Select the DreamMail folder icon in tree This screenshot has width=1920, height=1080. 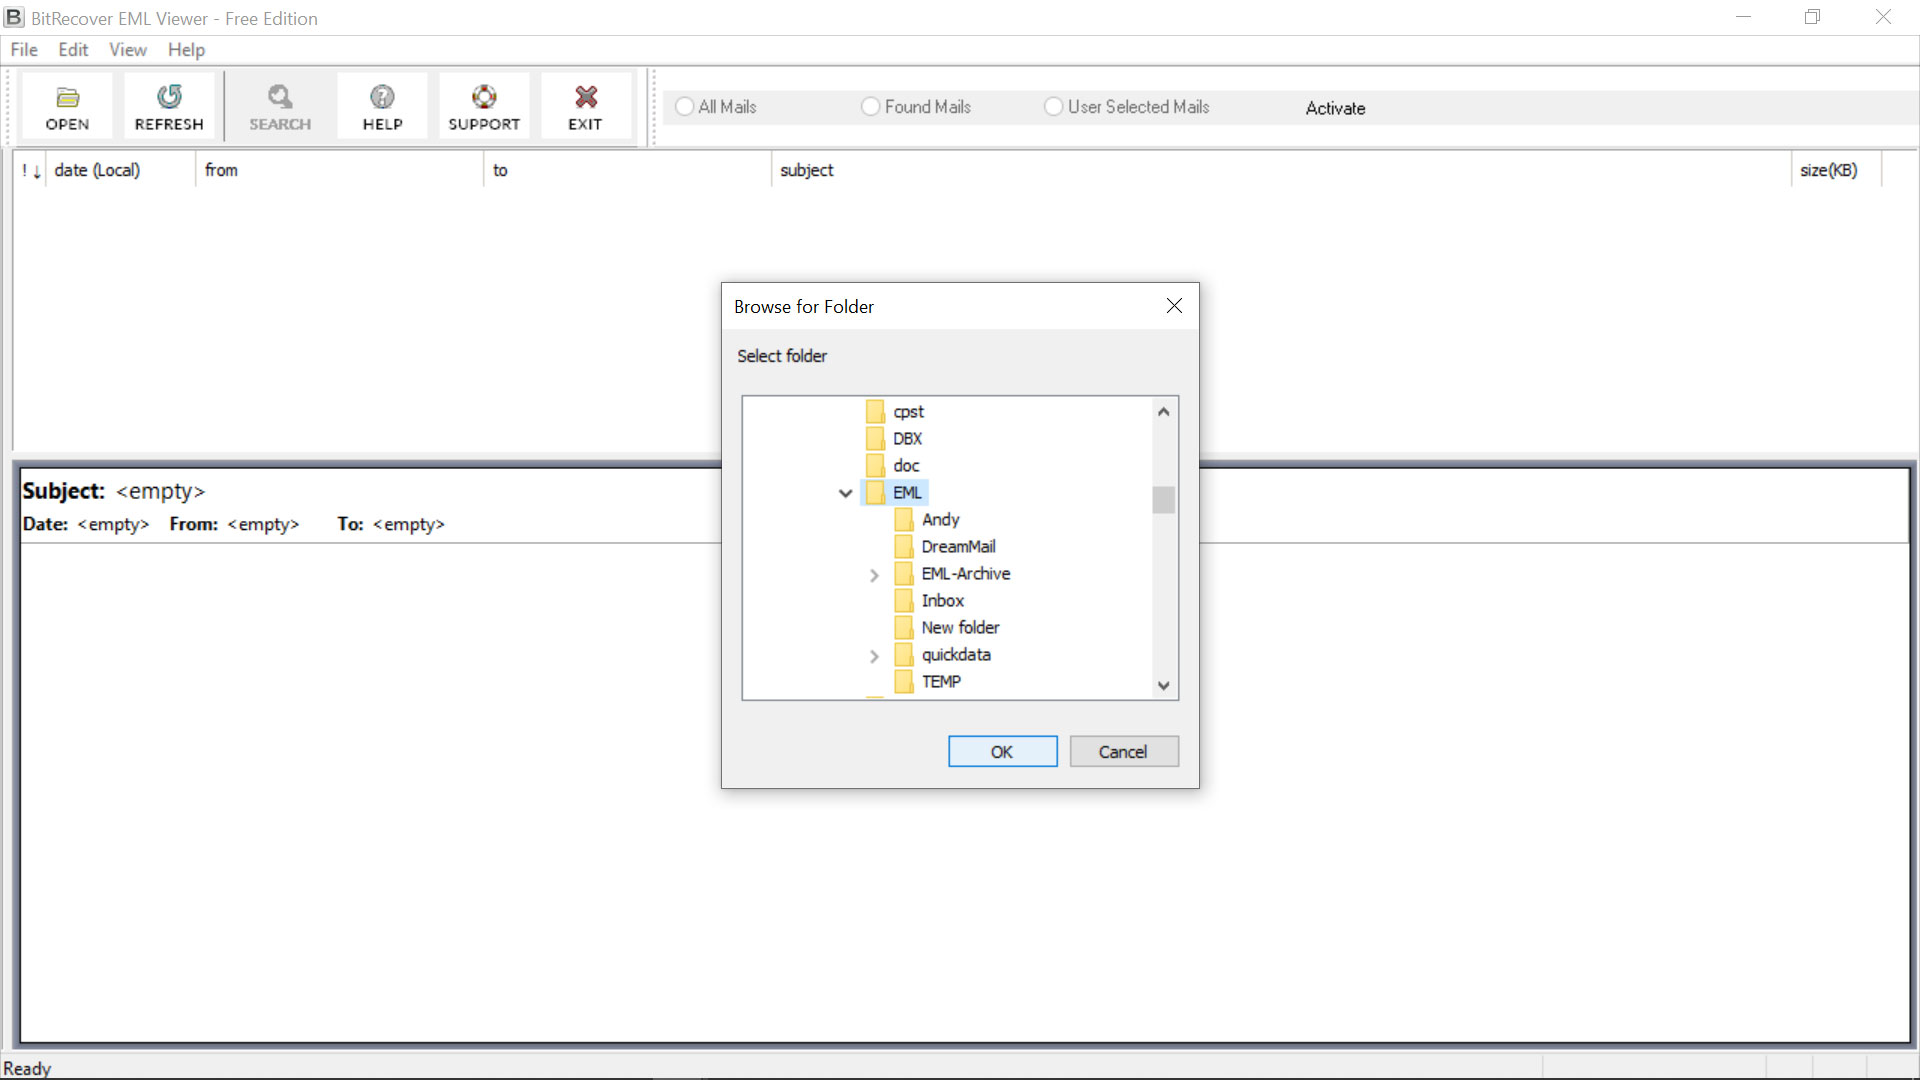click(904, 547)
